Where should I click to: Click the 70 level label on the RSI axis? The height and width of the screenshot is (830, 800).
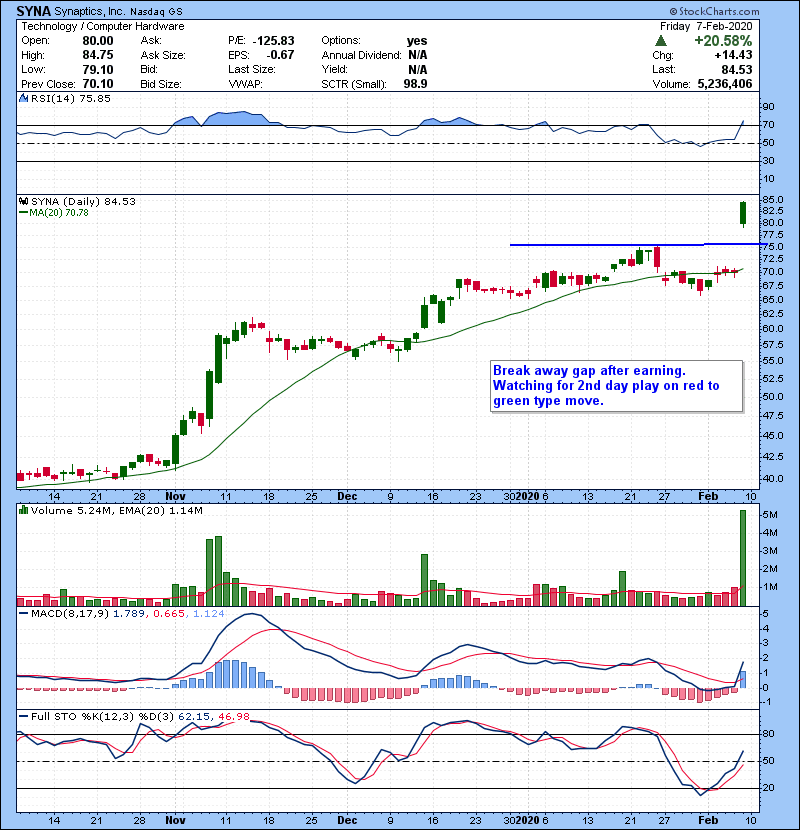768,125
